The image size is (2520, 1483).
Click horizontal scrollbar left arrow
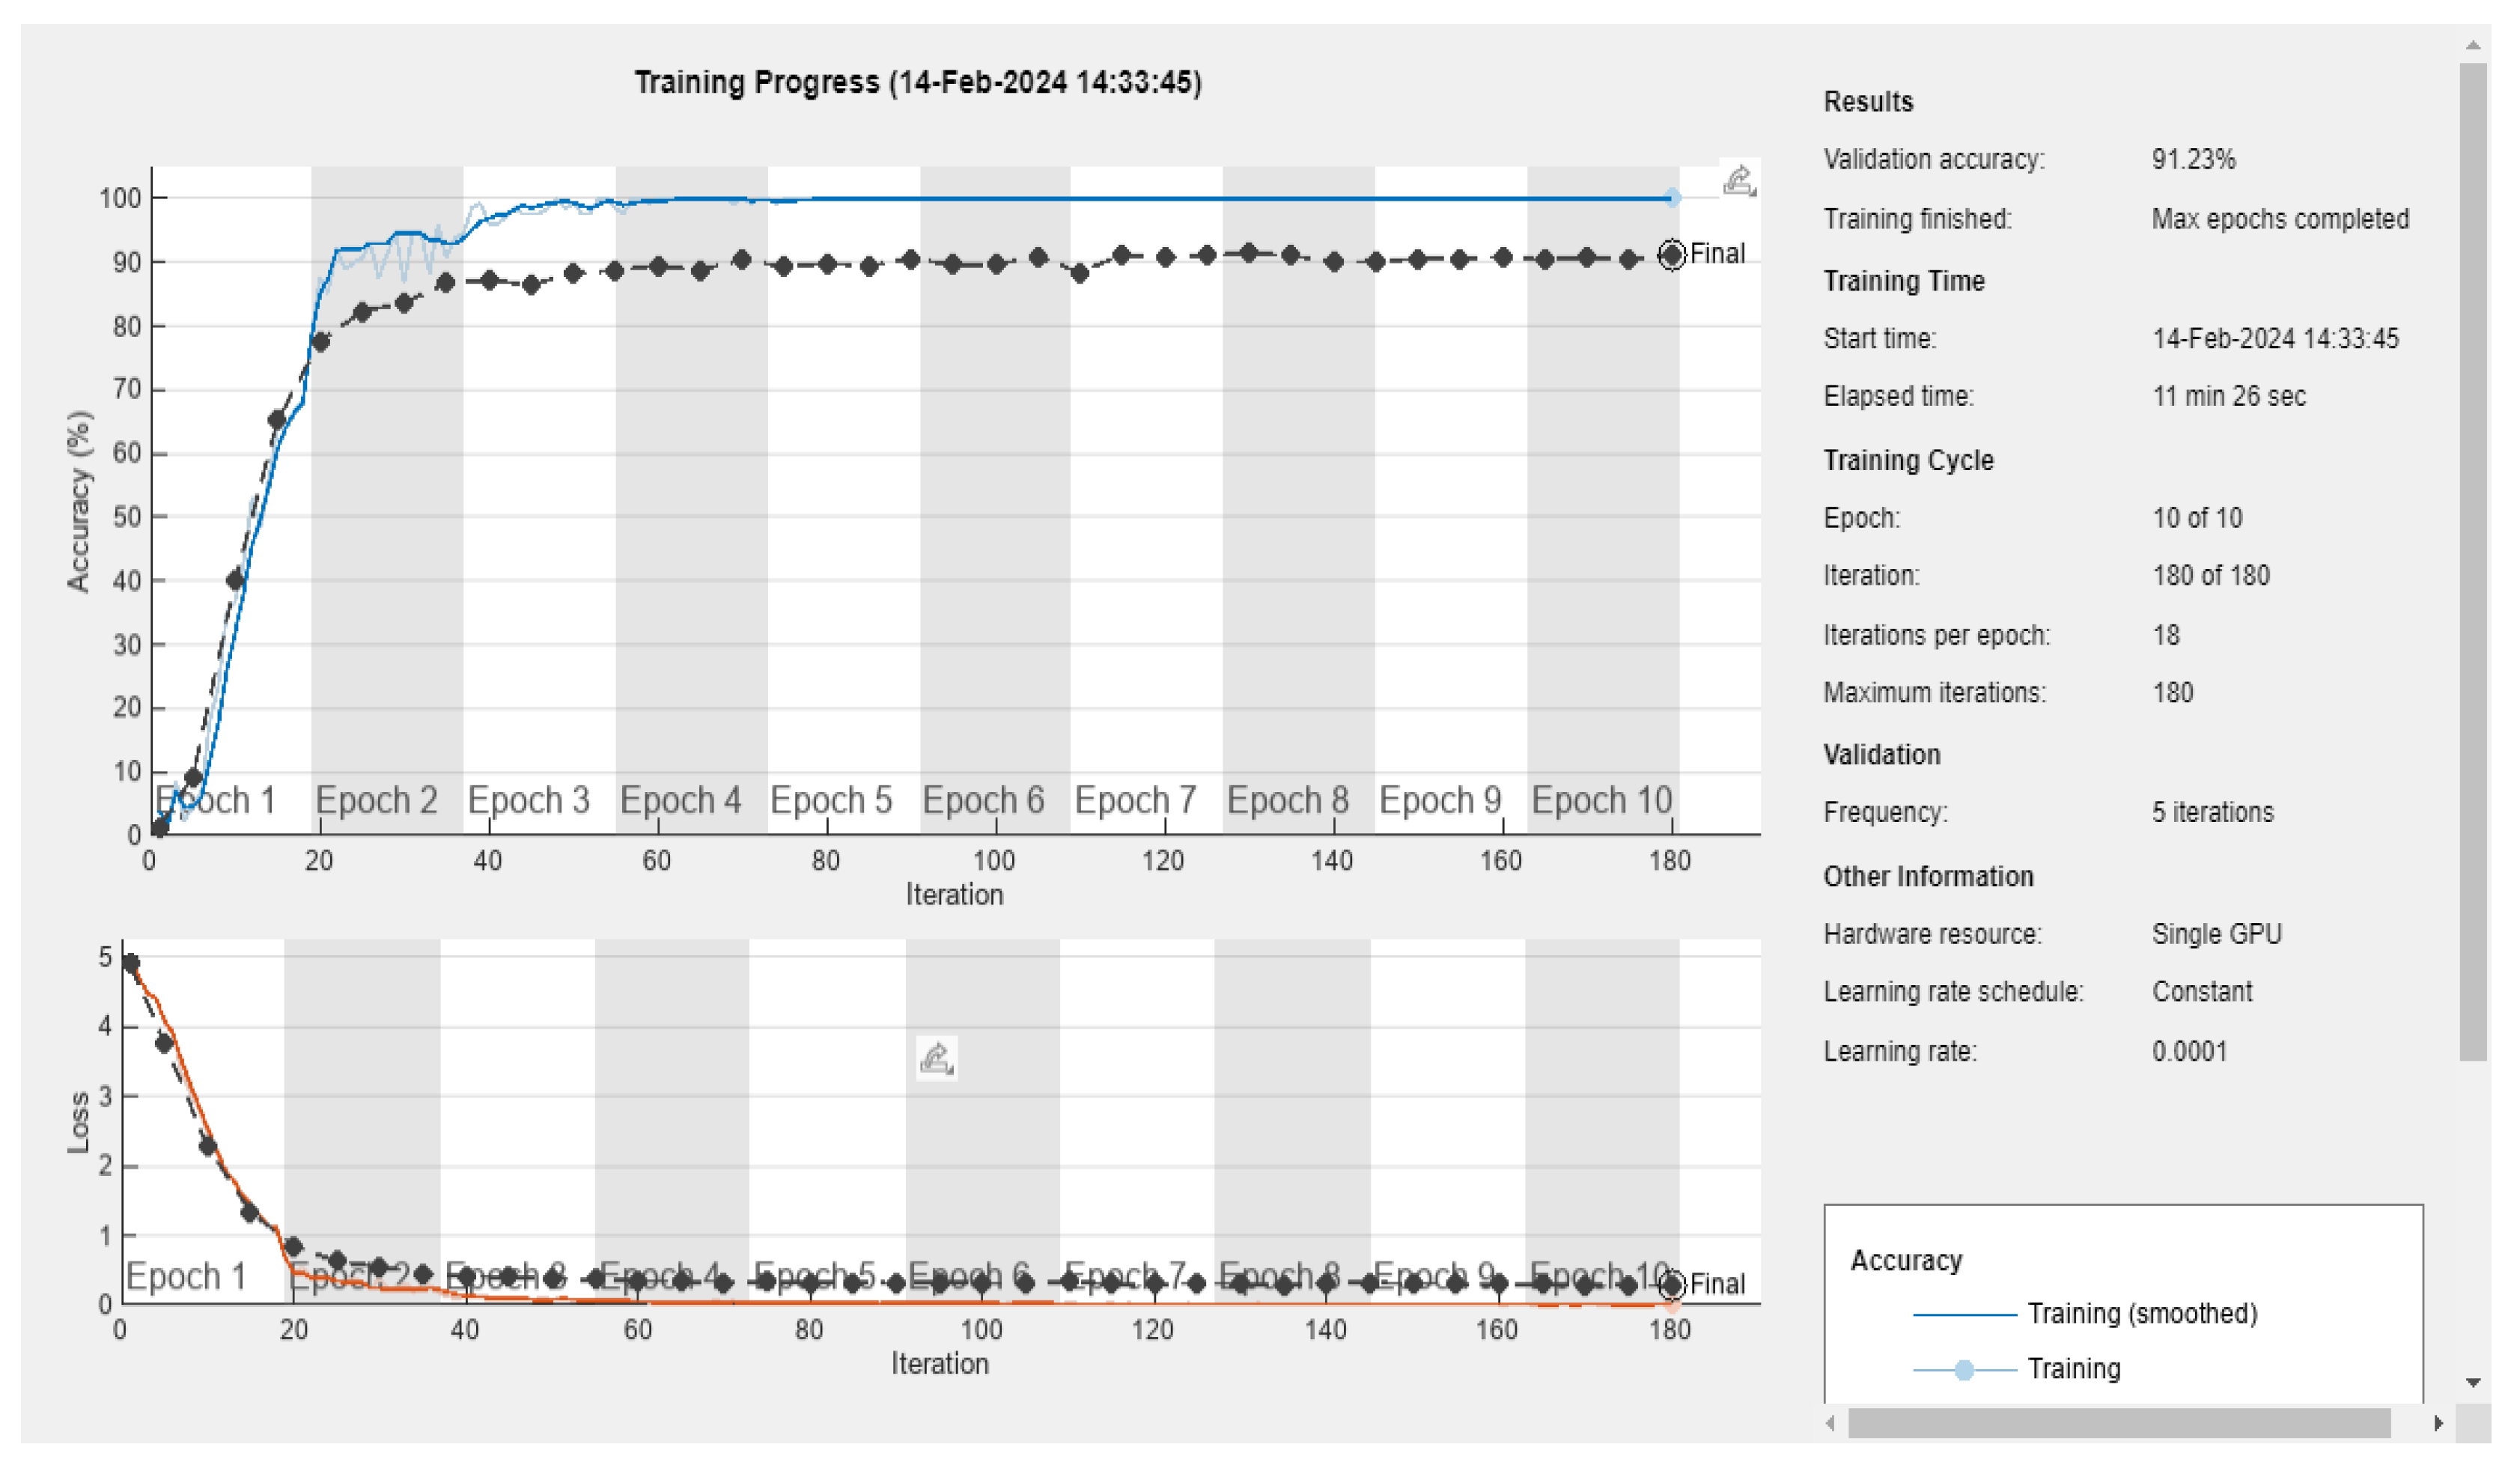(1830, 1423)
